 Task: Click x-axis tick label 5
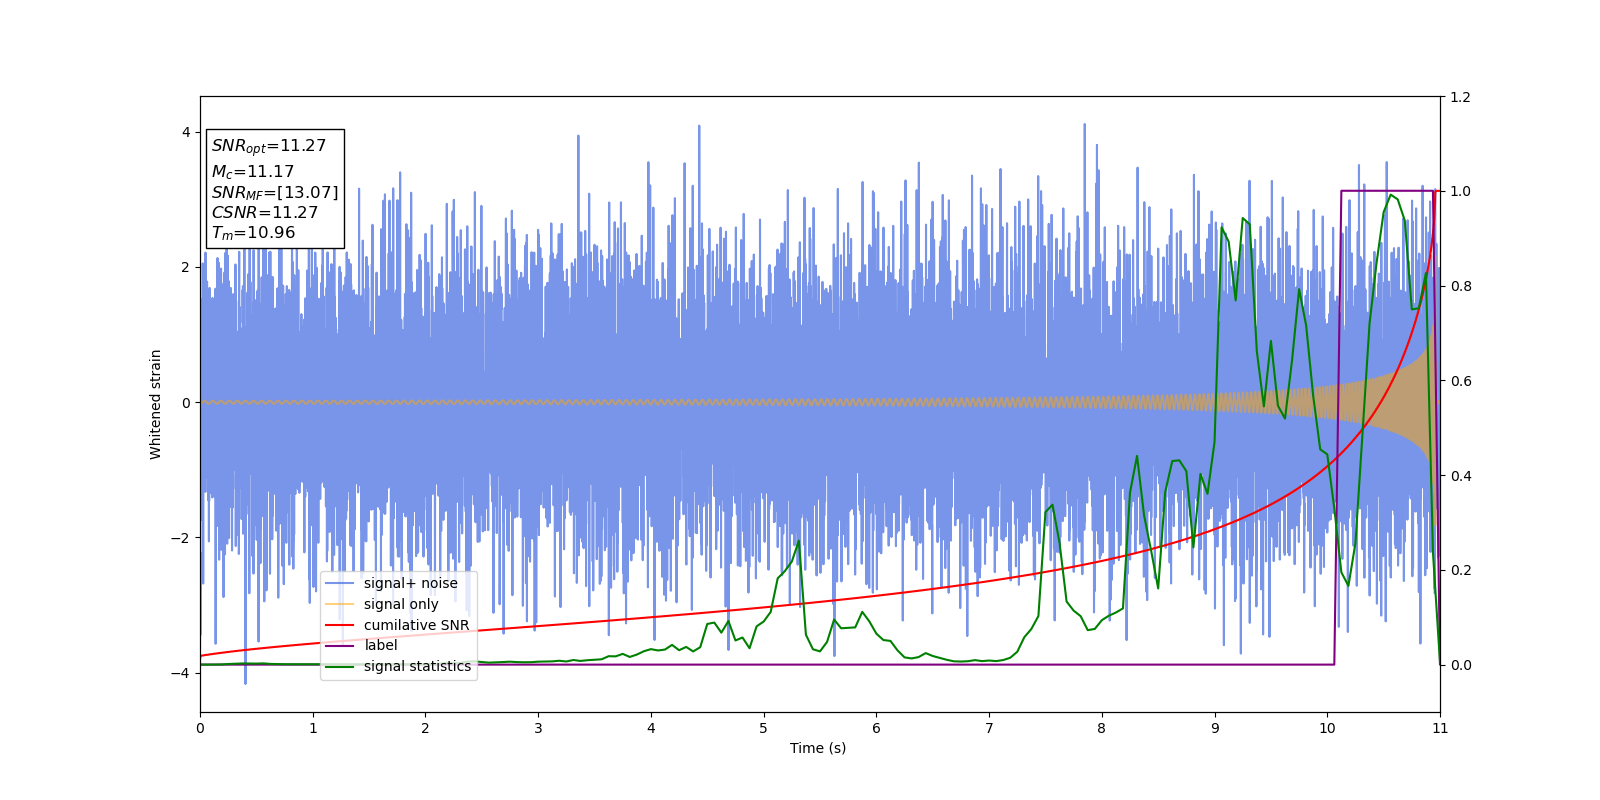pyautogui.click(x=763, y=728)
